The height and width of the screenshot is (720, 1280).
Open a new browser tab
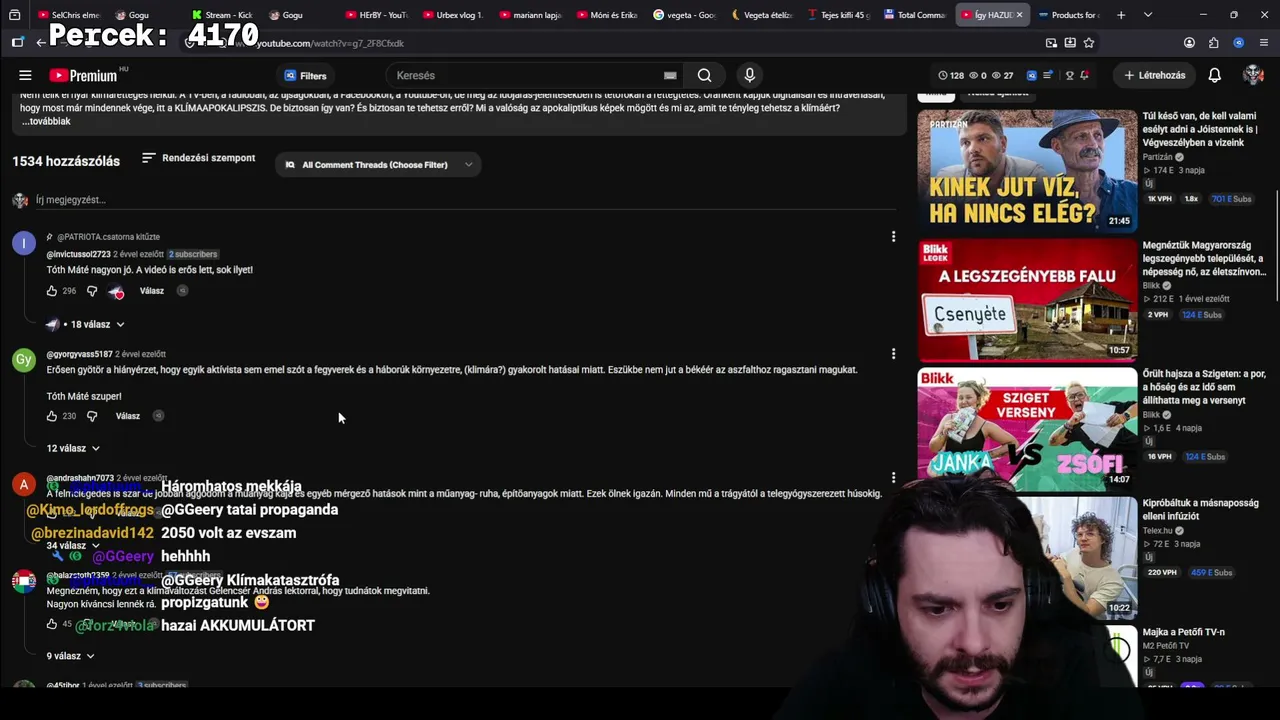coord(1121,15)
